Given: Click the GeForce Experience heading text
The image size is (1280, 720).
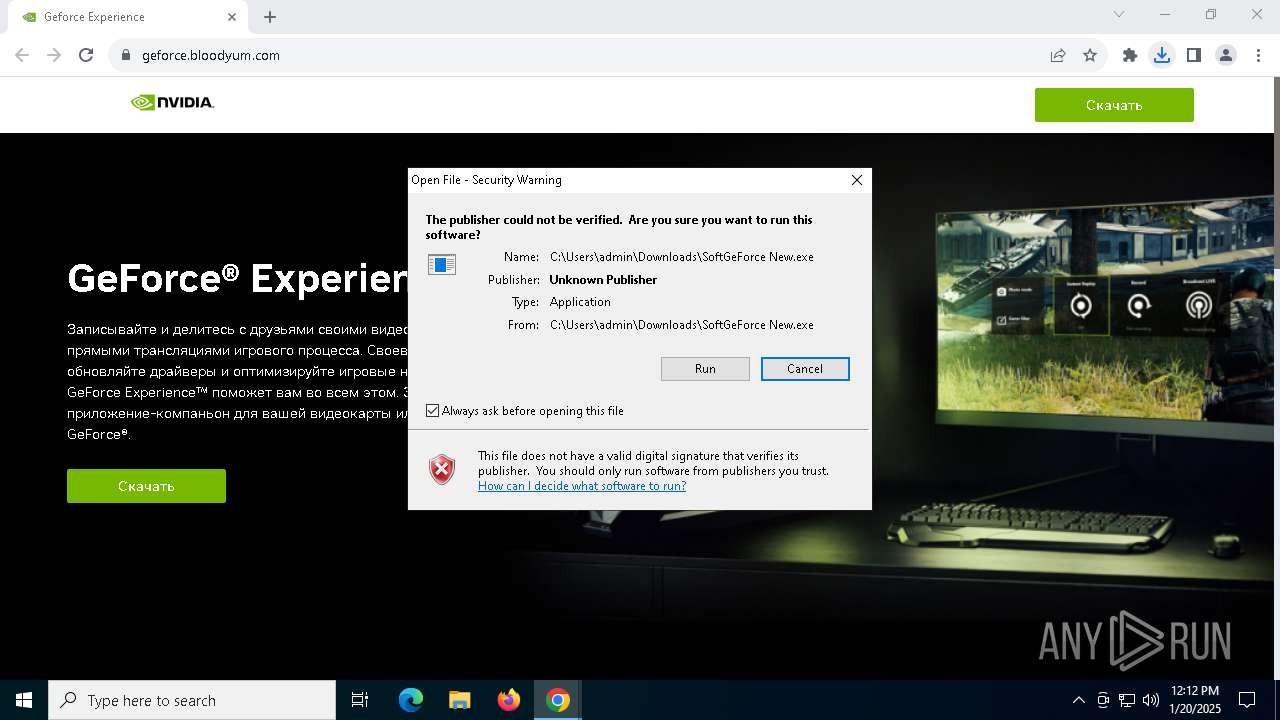Looking at the screenshot, I should 238,277.
